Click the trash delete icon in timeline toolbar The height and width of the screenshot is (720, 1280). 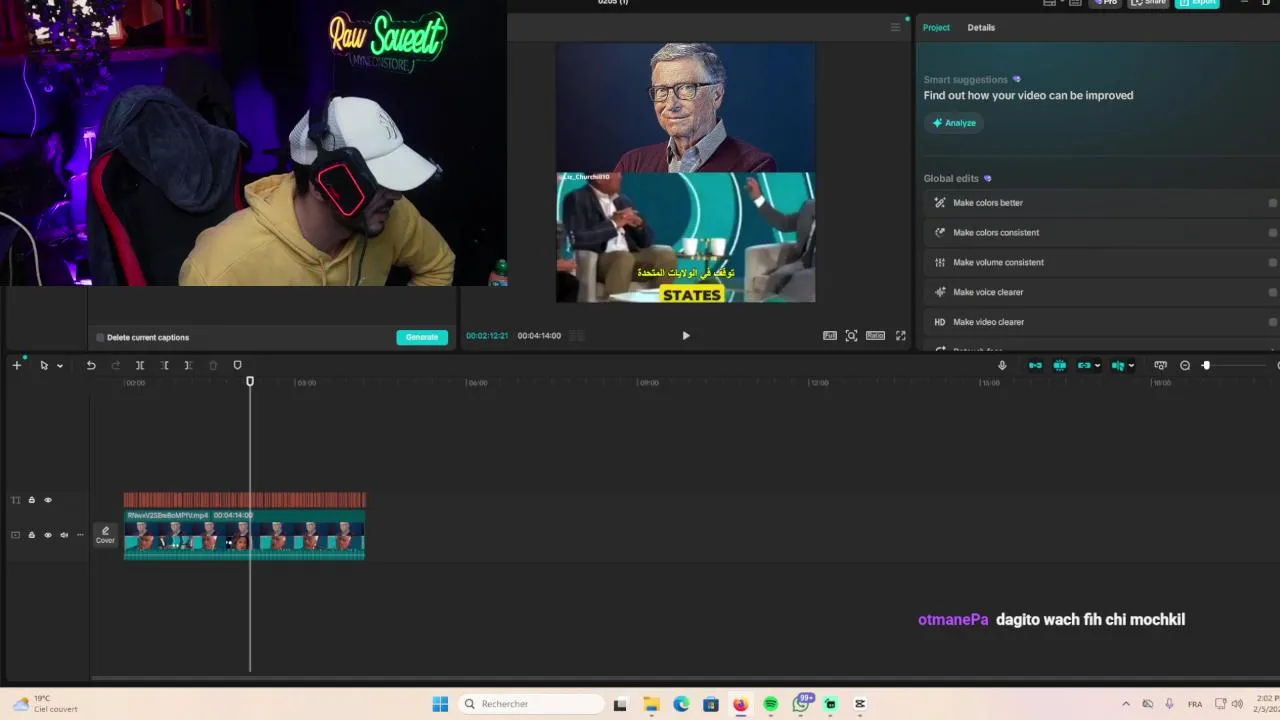click(213, 366)
